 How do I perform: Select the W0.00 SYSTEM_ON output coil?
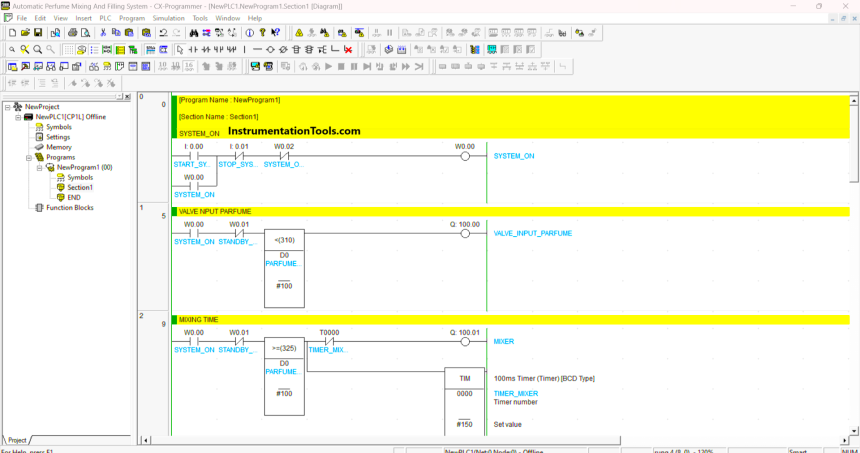tap(465, 156)
